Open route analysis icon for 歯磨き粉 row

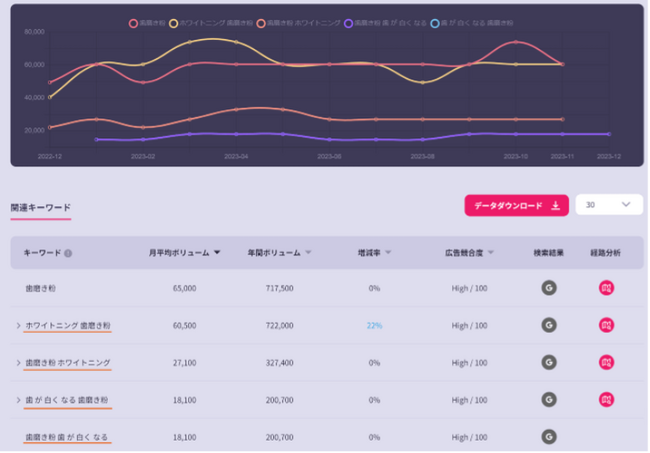tap(606, 288)
